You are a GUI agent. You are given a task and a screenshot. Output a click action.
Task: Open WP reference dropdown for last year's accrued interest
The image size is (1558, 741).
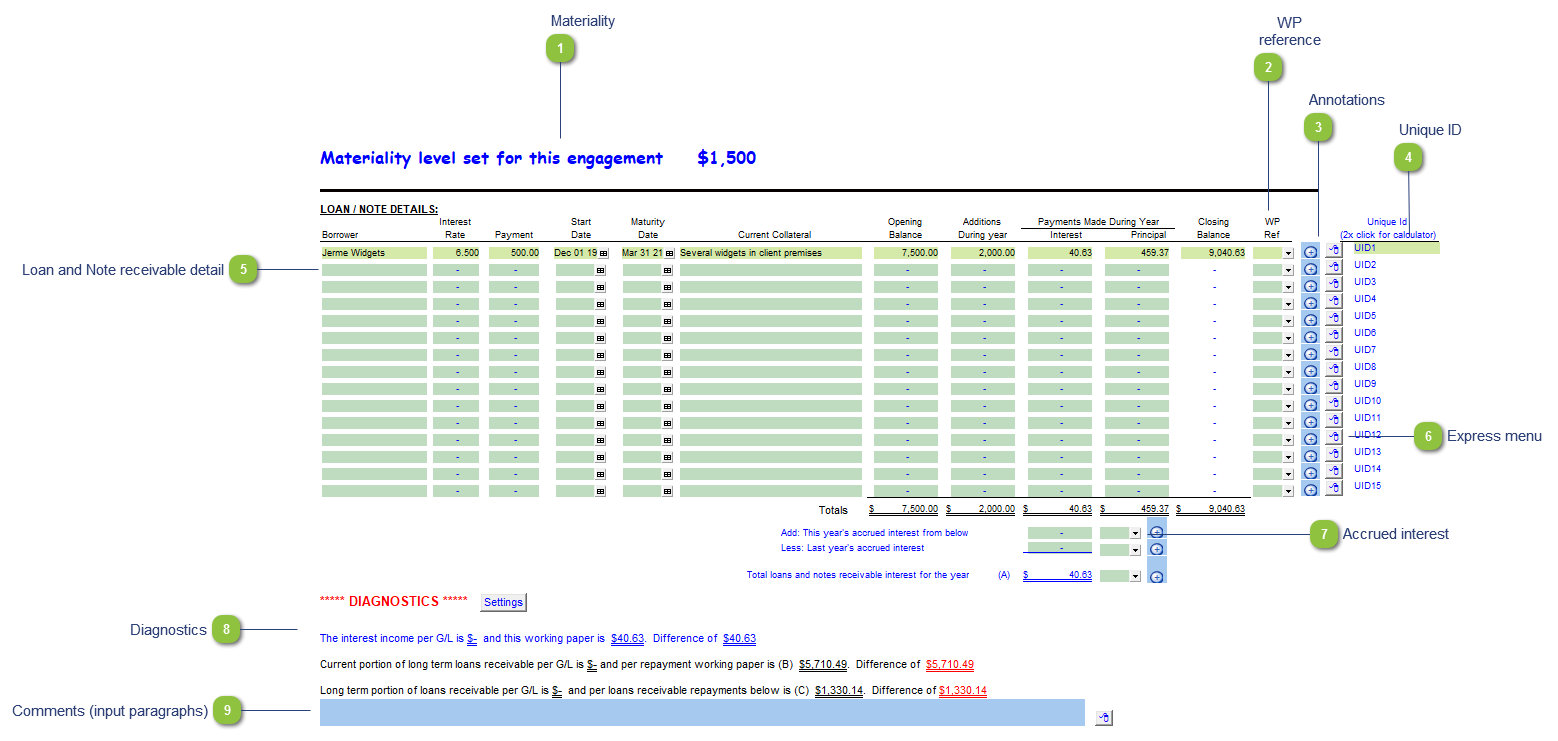pos(1135,550)
